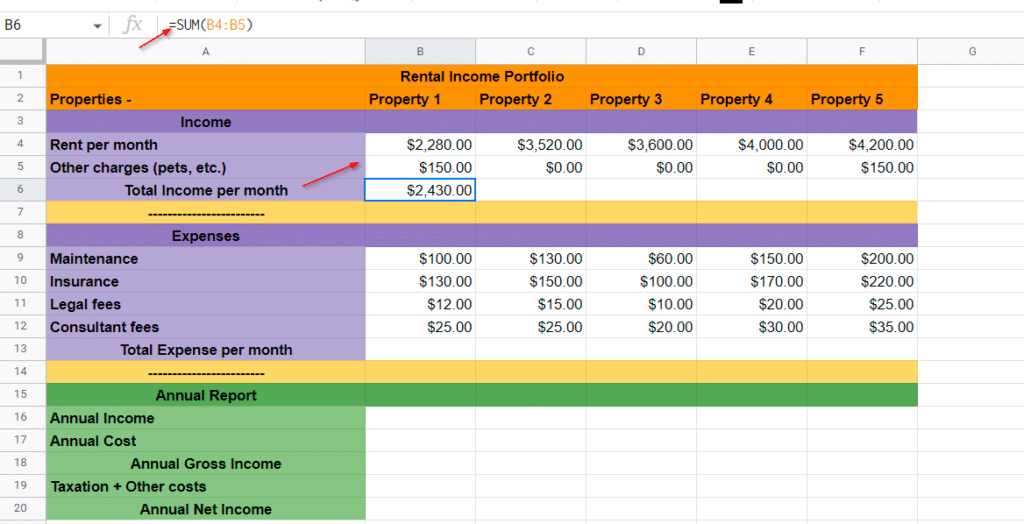
Task: Click the fx function icon
Action: [x=132, y=25]
